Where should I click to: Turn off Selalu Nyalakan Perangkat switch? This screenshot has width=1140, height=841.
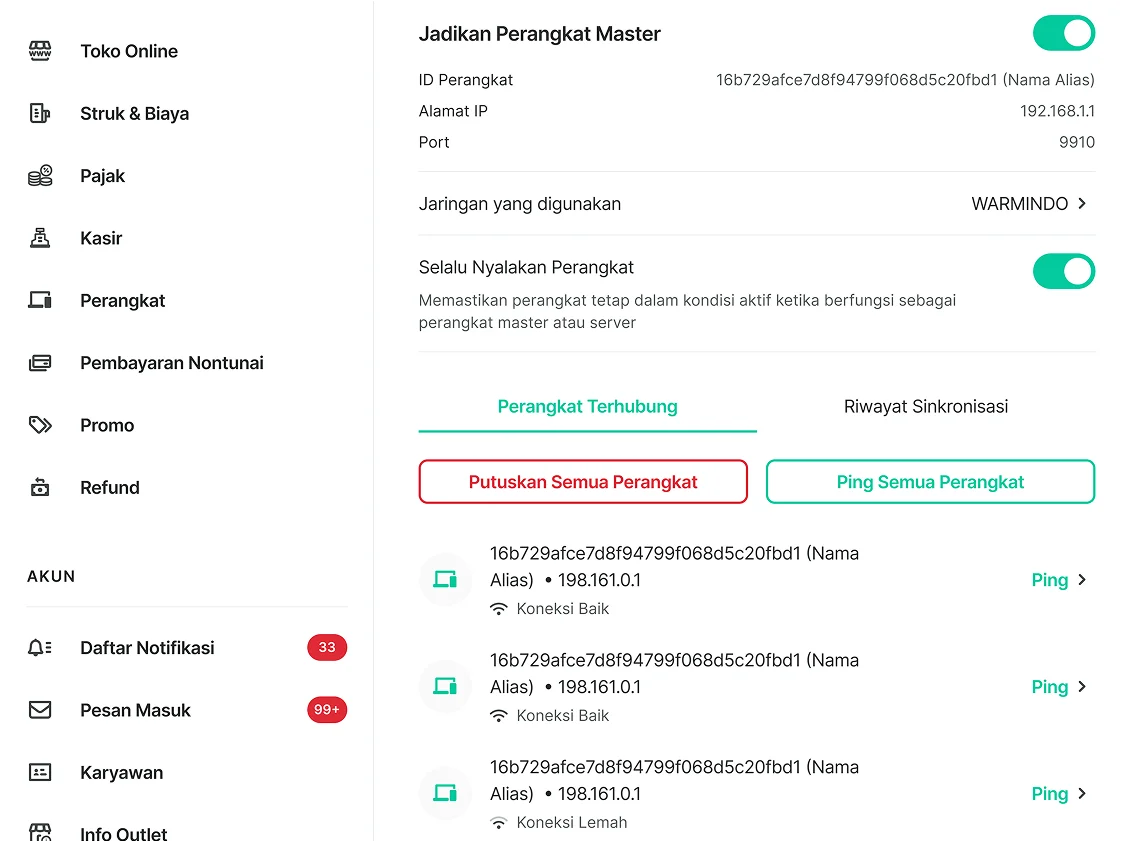1063,271
